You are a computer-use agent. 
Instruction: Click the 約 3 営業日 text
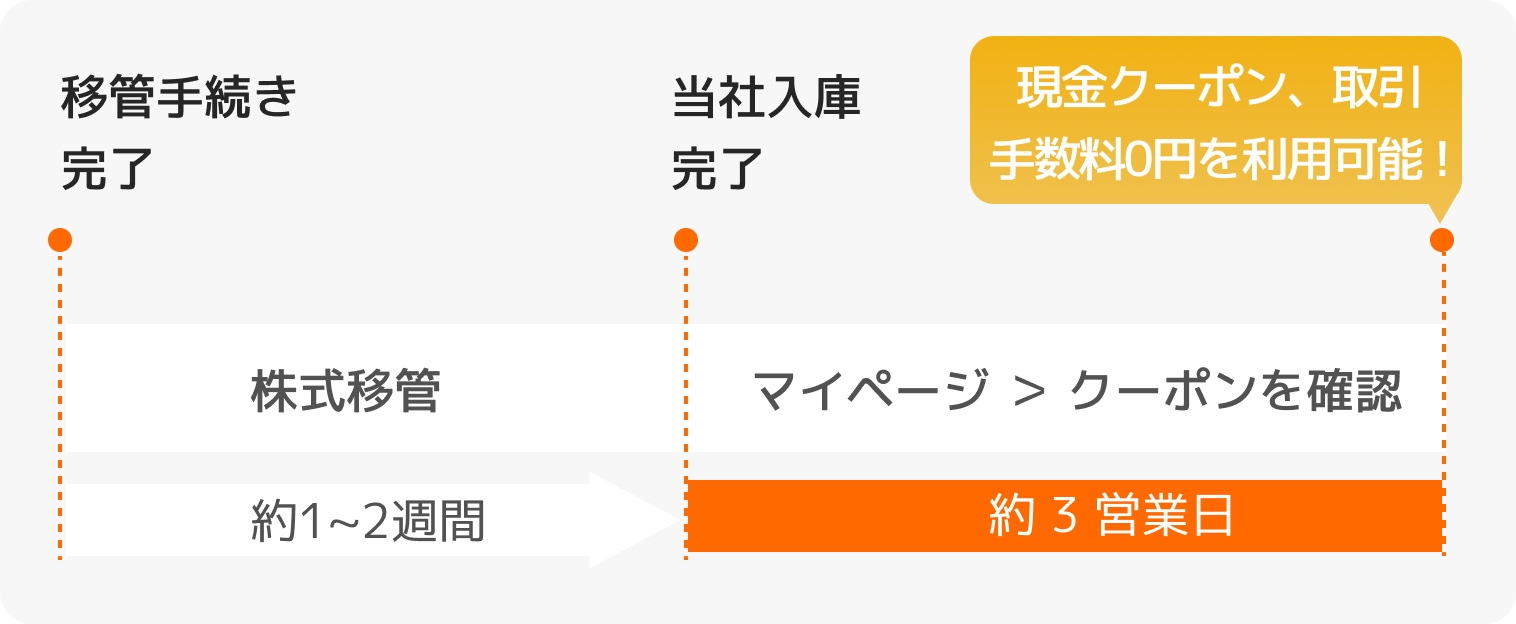(x=1110, y=517)
